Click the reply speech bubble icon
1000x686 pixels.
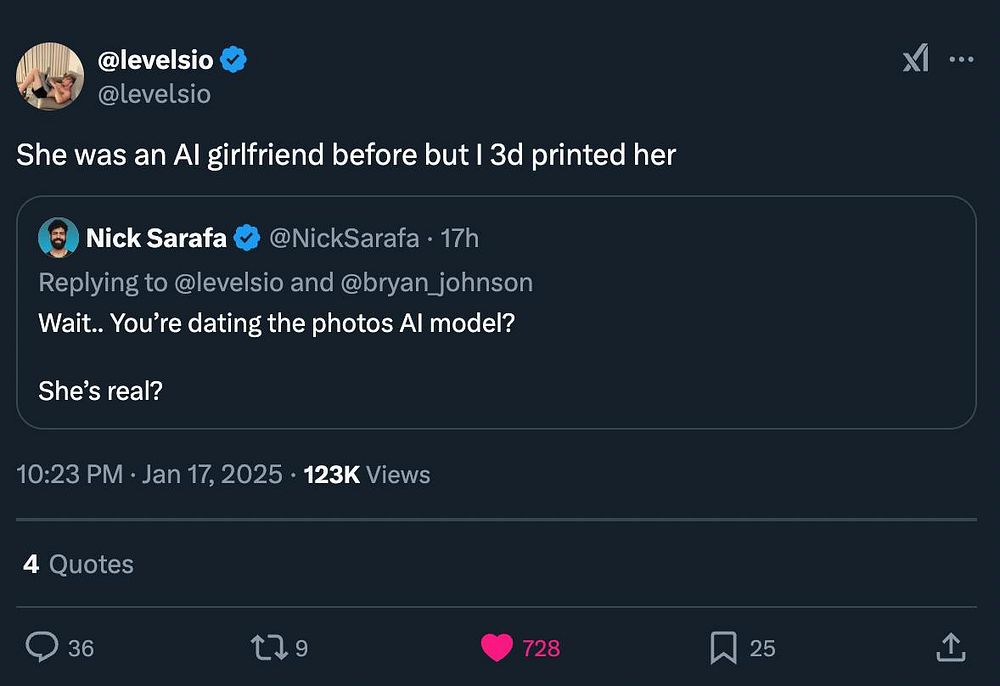click(x=41, y=648)
